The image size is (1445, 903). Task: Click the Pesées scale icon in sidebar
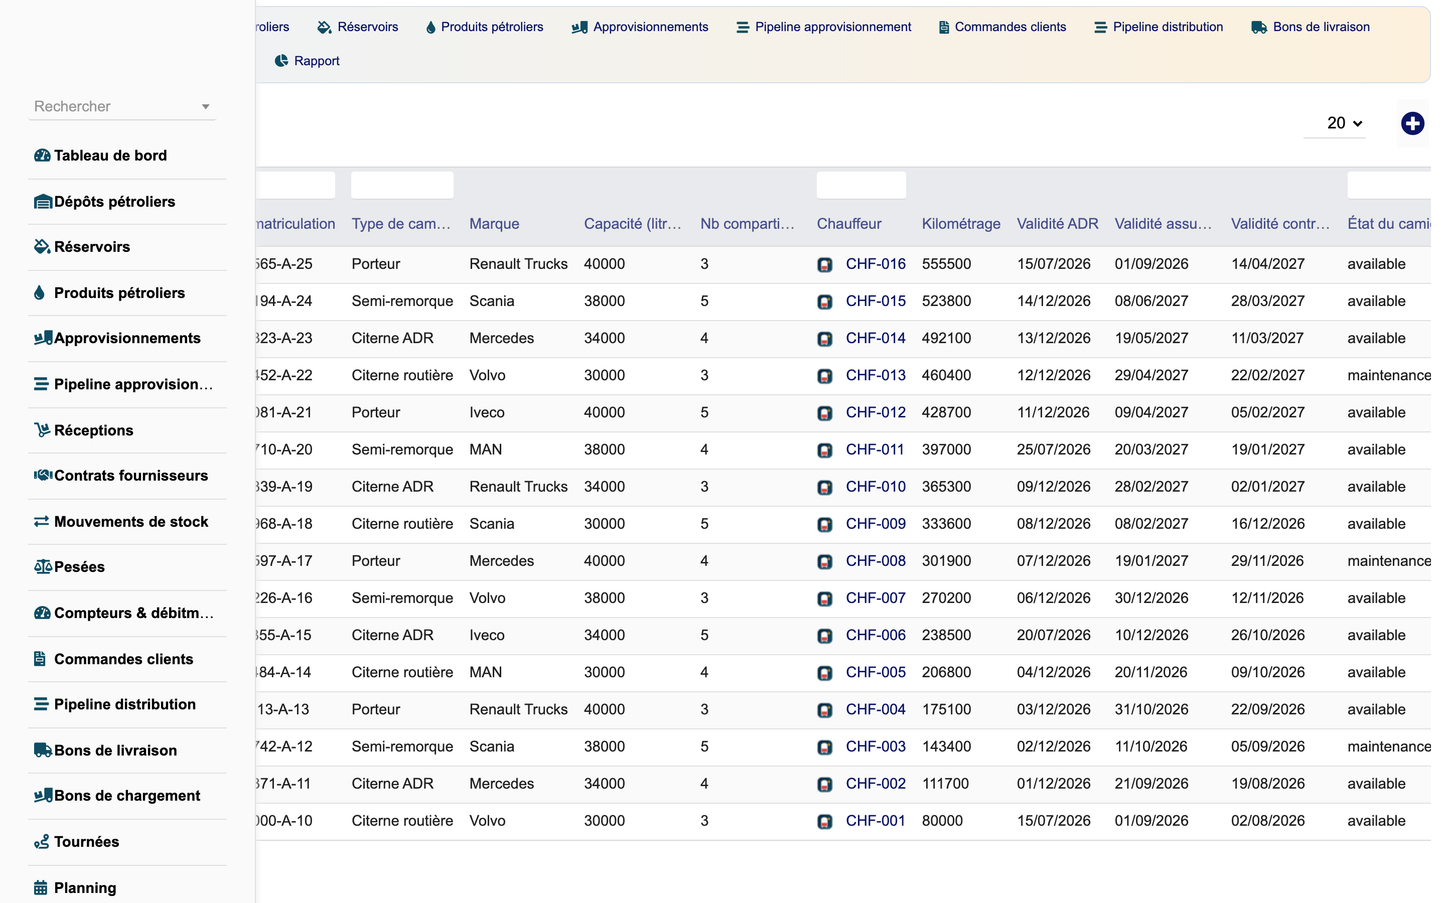pyautogui.click(x=43, y=566)
